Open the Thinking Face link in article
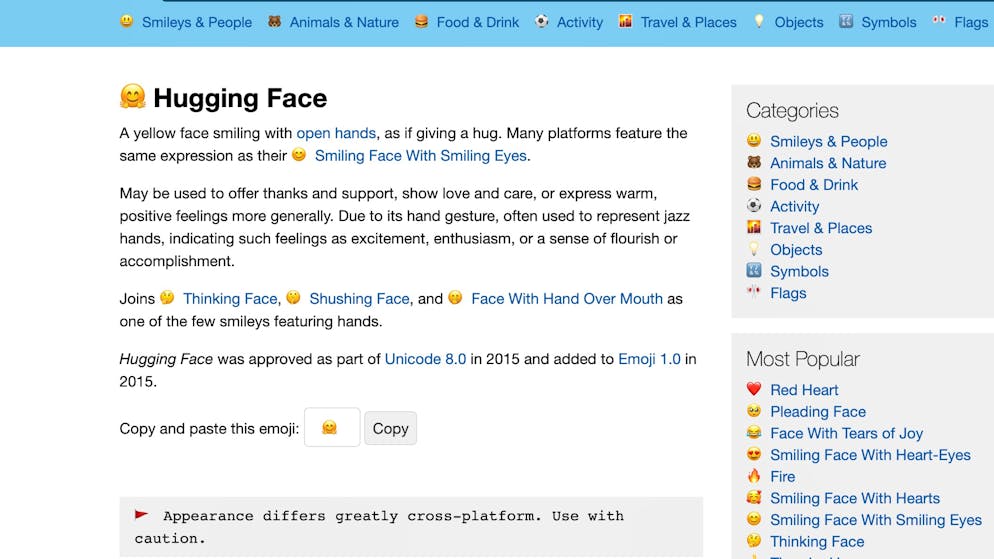The height and width of the screenshot is (559, 994). click(x=230, y=299)
